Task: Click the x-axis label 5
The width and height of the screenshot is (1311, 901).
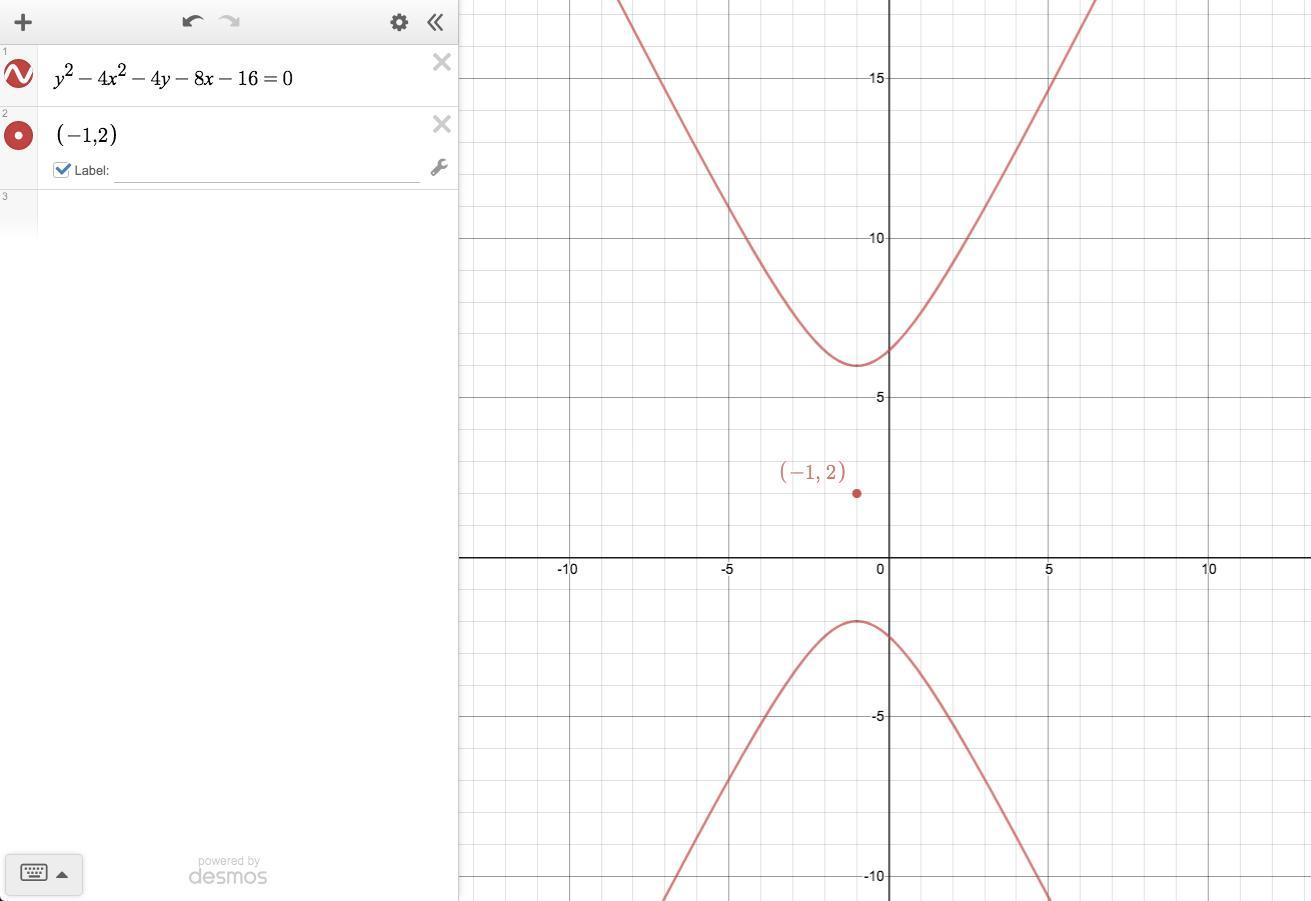Action: [x=1049, y=569]
